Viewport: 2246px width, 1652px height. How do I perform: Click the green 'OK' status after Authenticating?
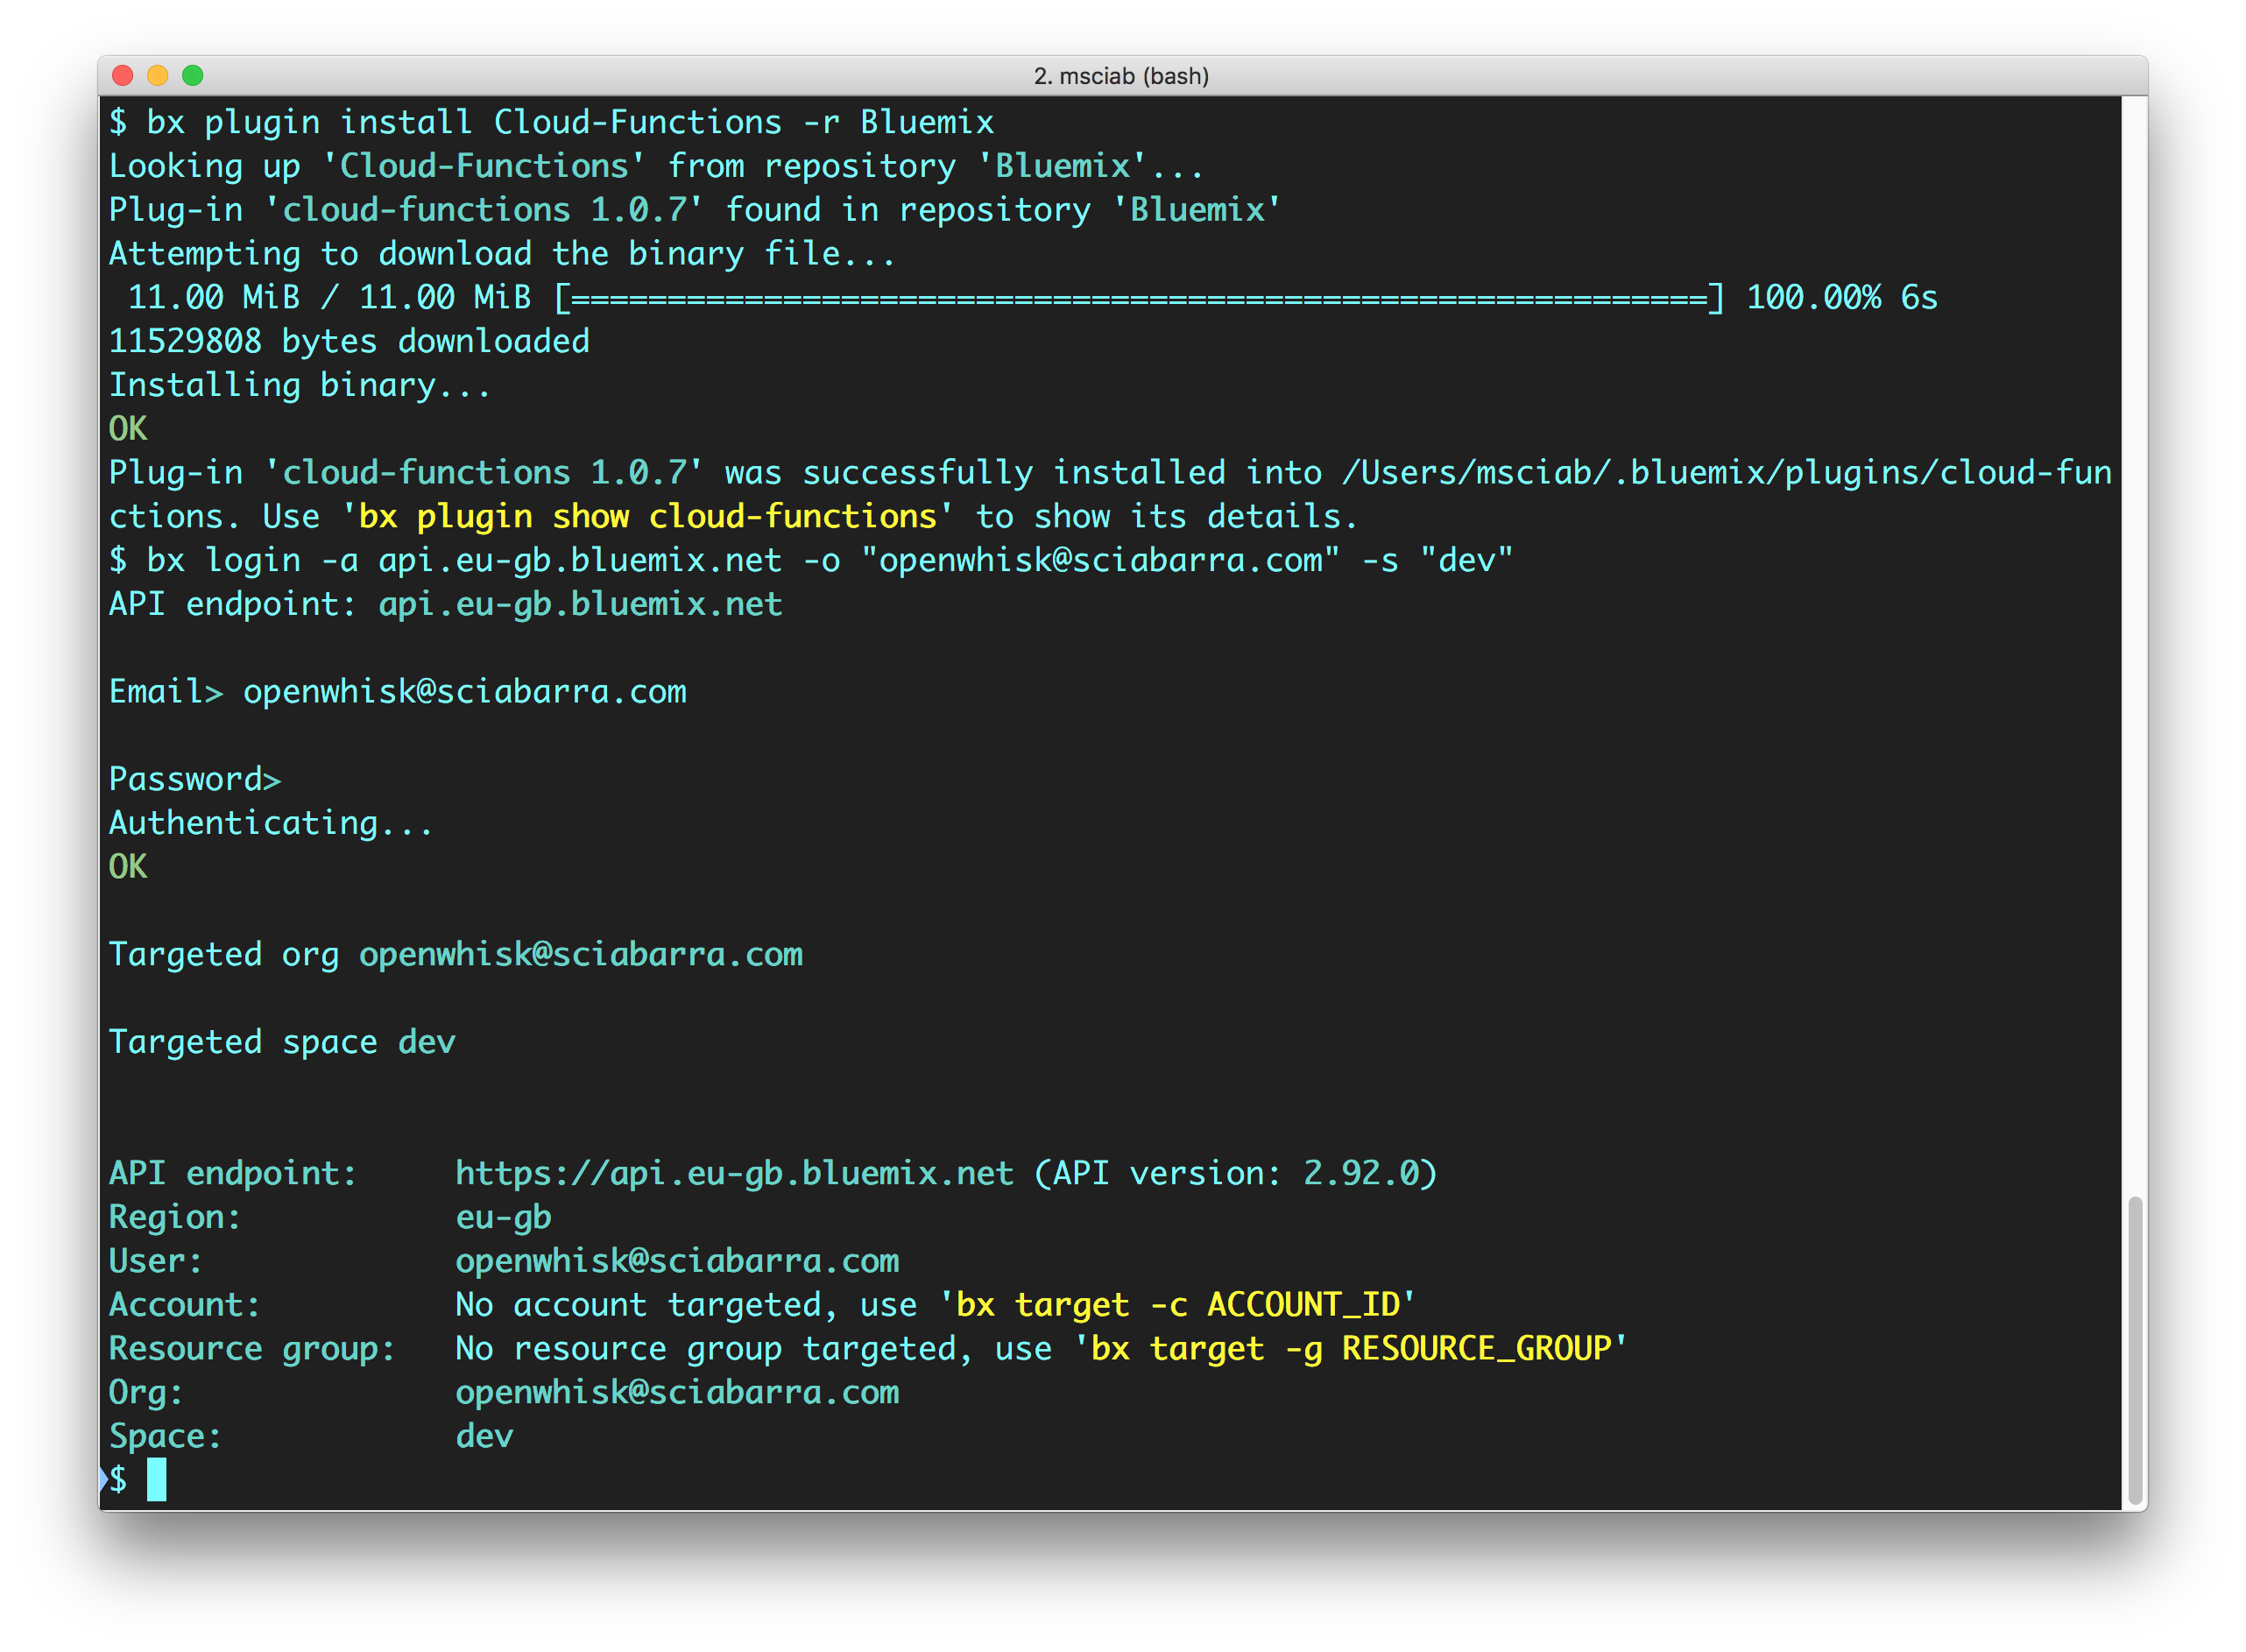pyautogui.click(x=128, y=866)
